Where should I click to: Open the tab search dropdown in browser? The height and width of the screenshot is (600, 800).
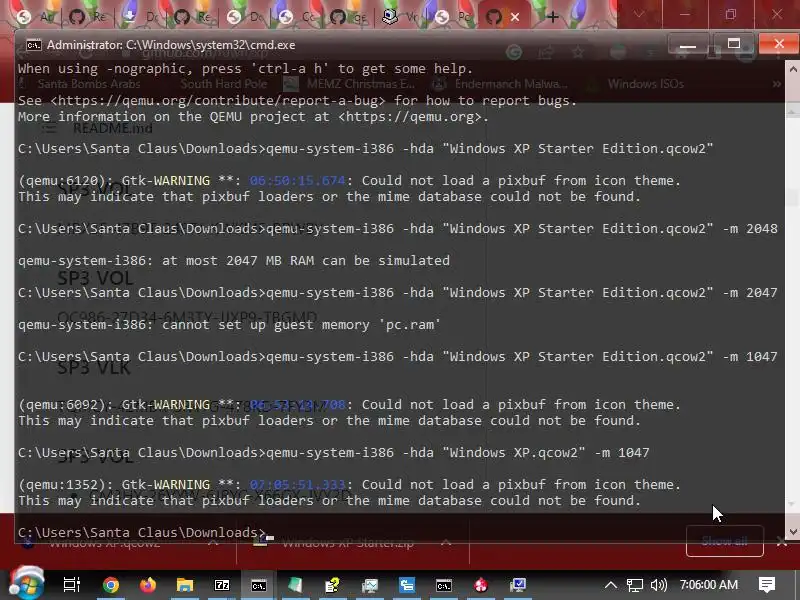click(x=639, y=15)
